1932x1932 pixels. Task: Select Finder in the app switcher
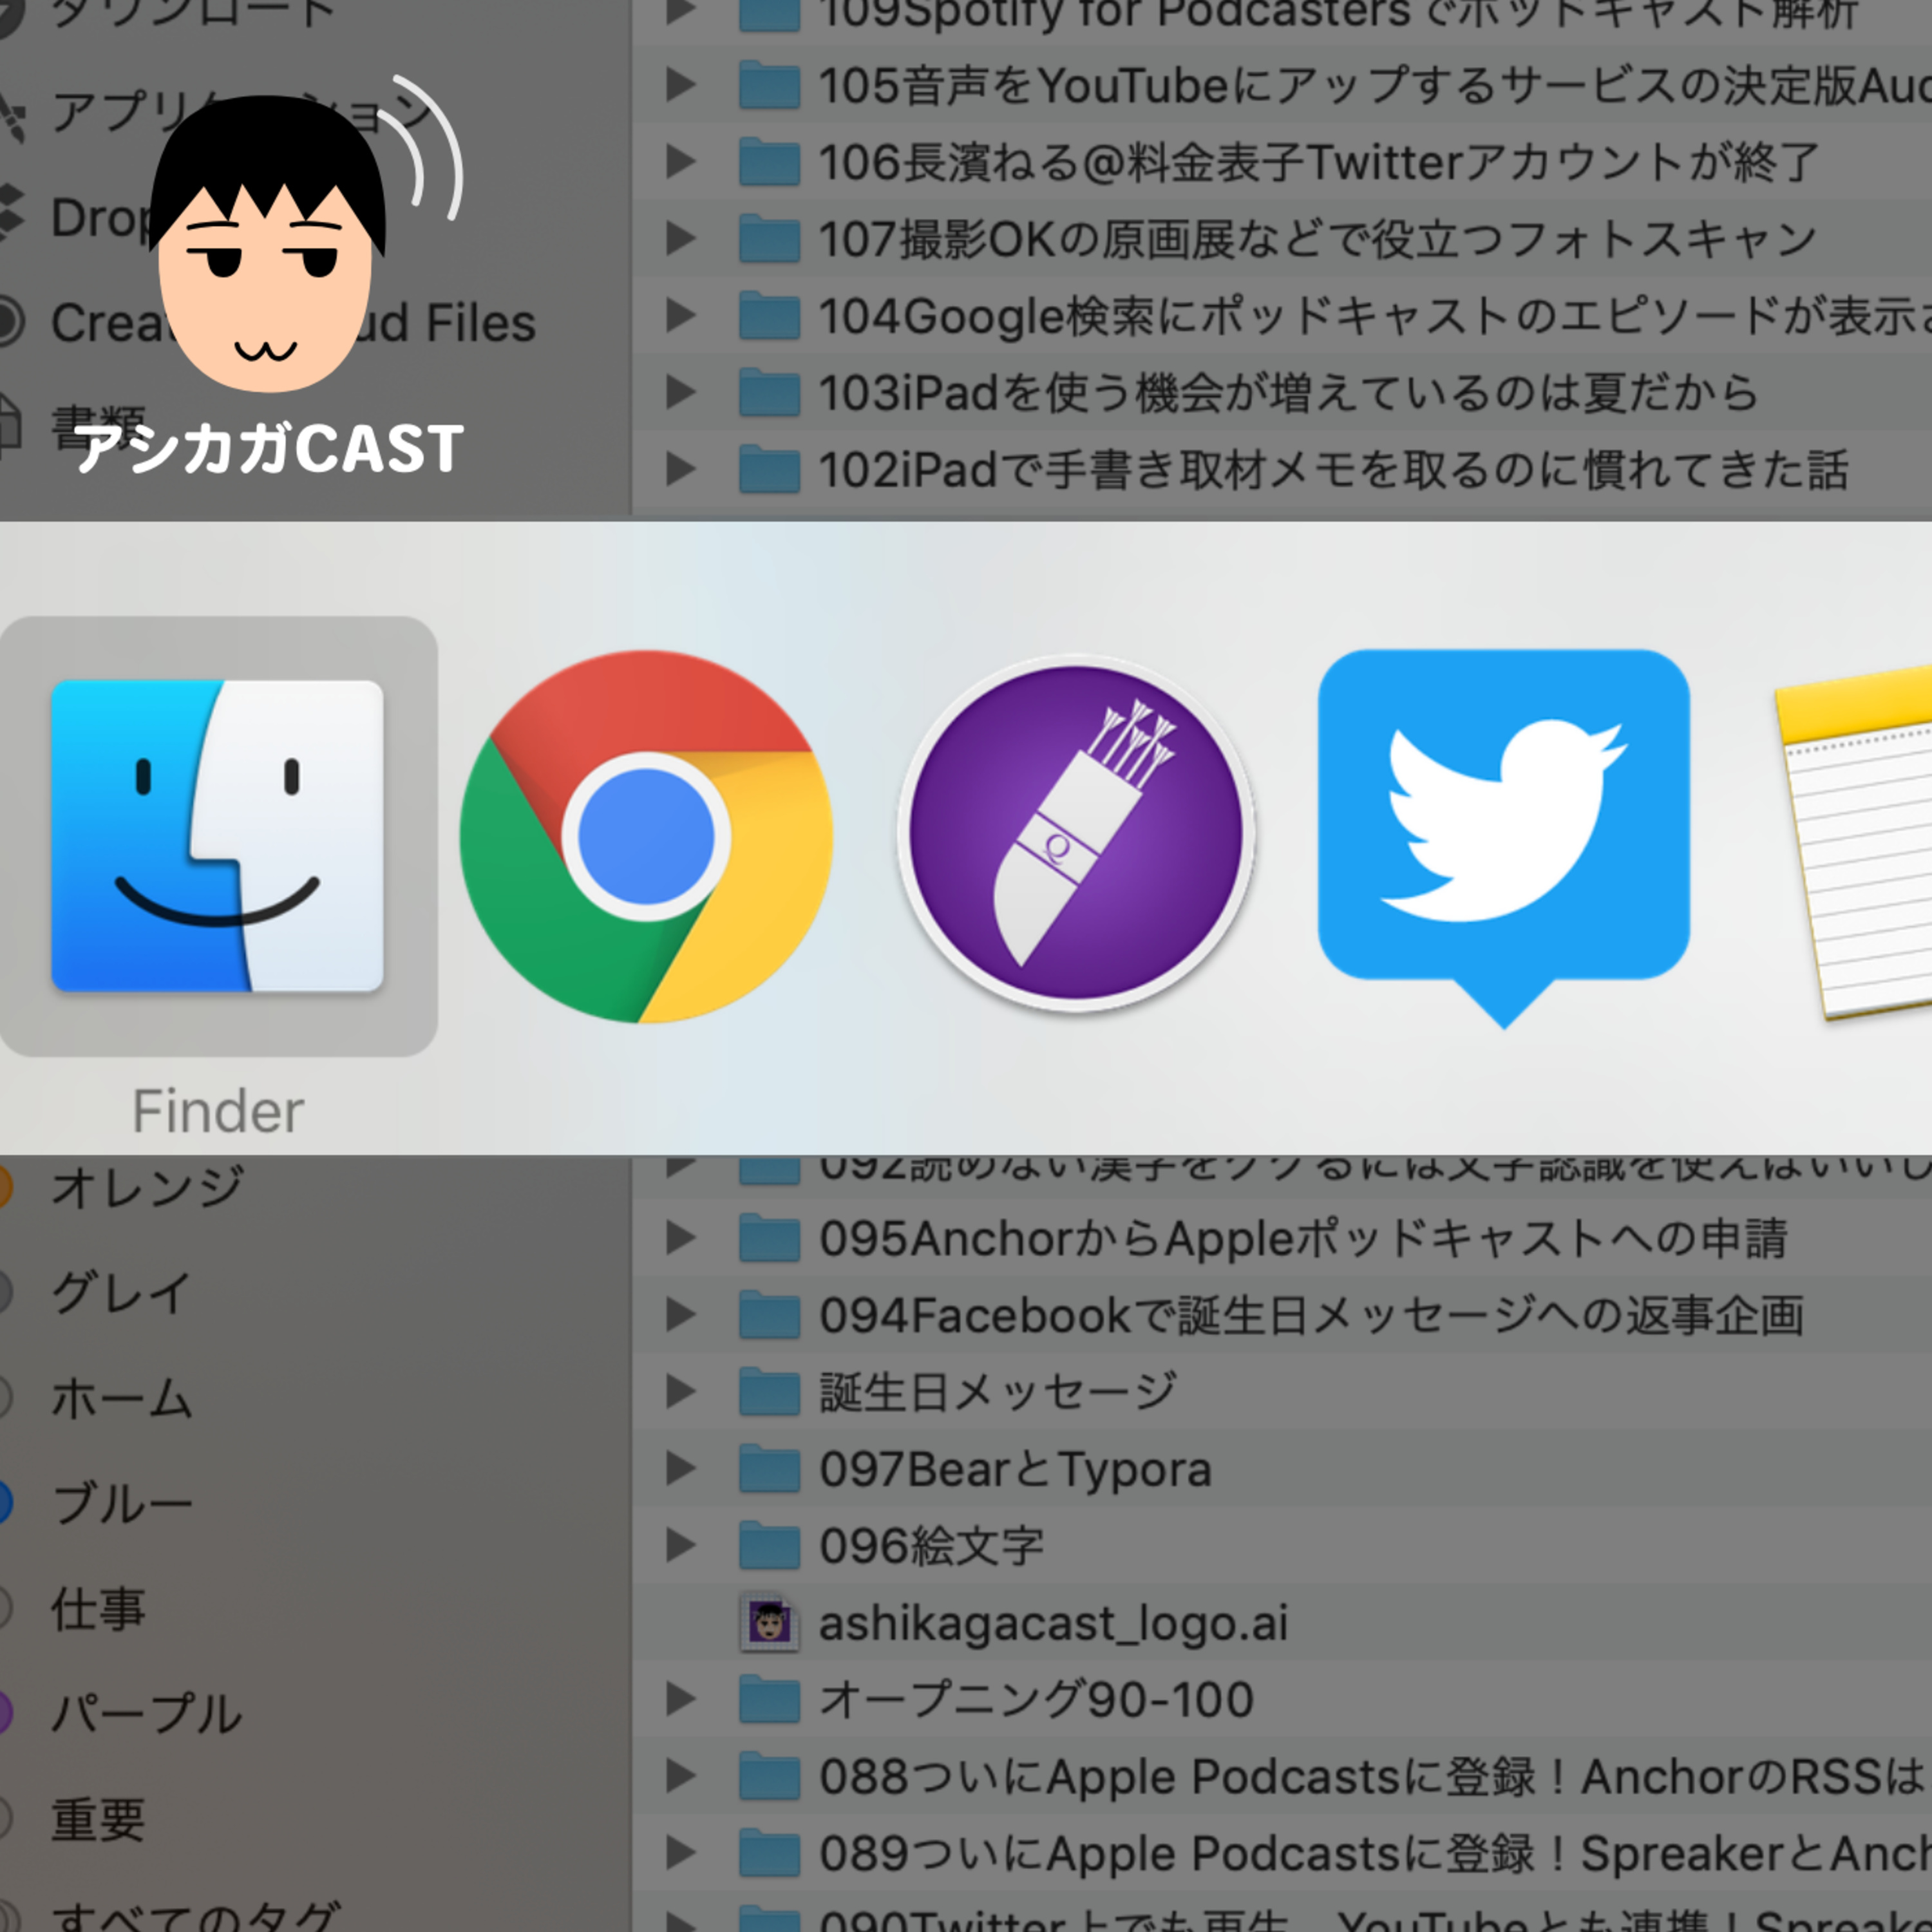[x=217, y=836]
